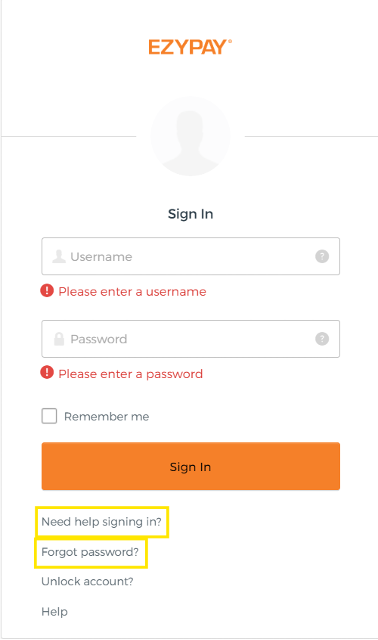Image resolution: width=378 pixels, height=640 pixels.
Task: Click the password field help question mark
Action: 322,339
